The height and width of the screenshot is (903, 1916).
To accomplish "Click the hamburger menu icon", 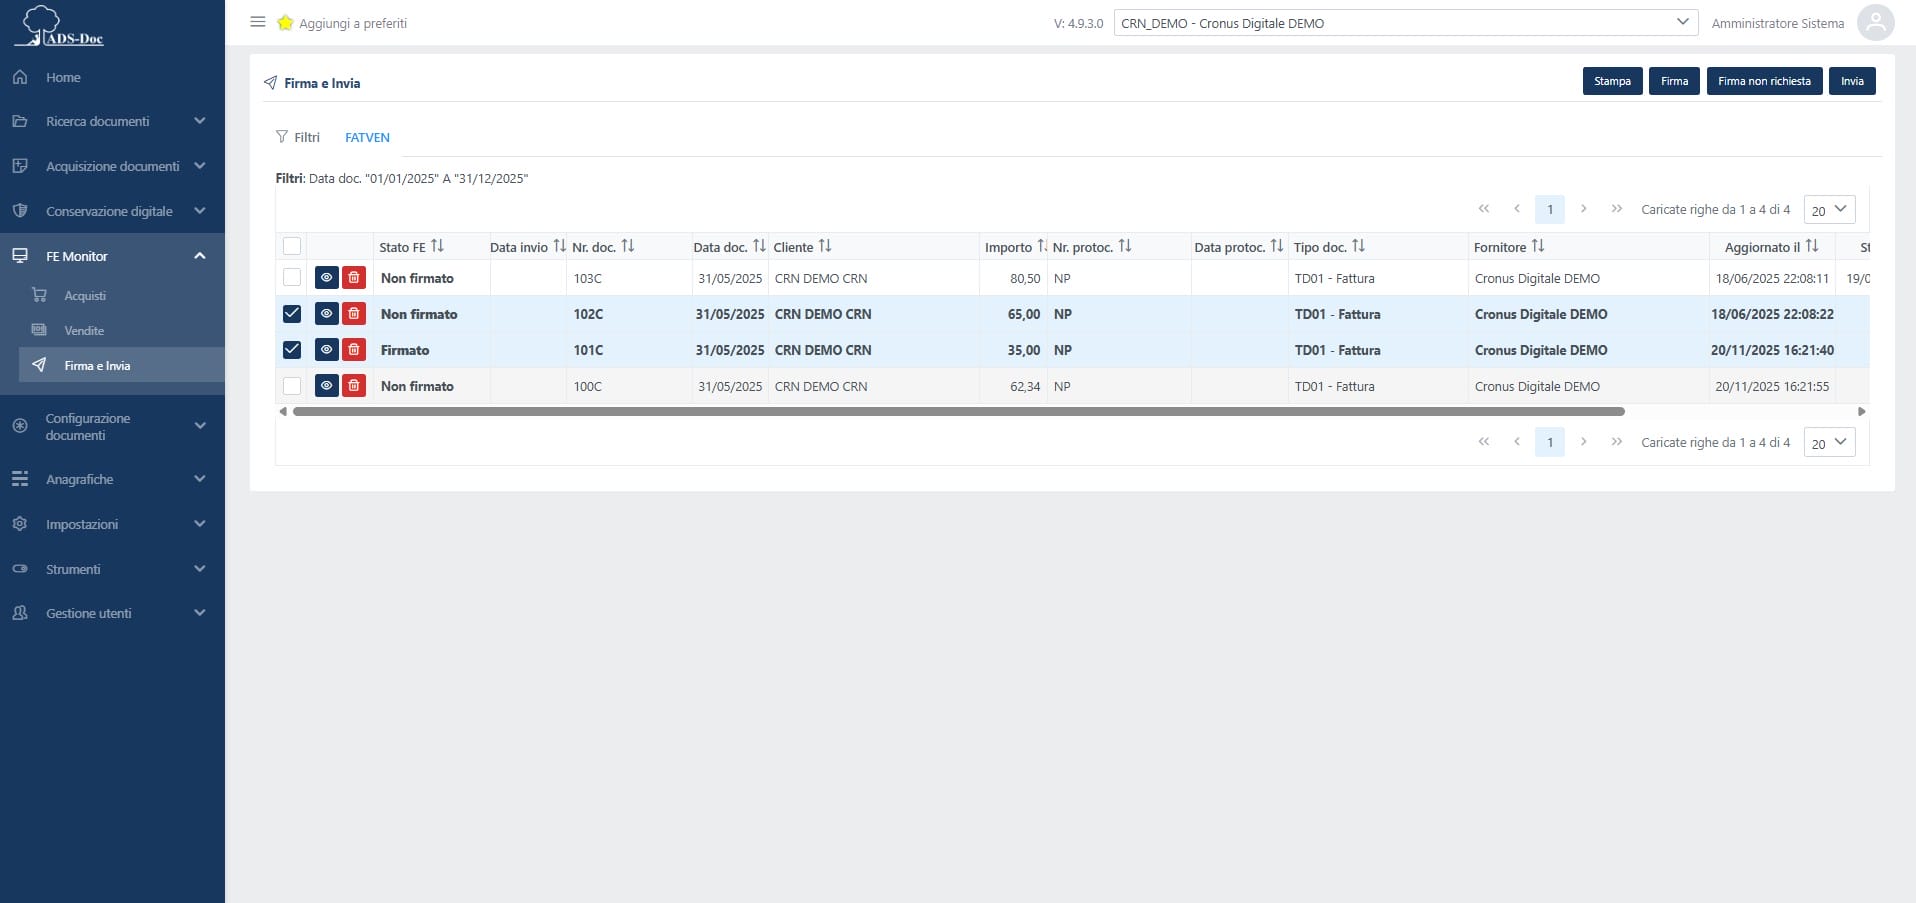I will [x=257, y=22].
